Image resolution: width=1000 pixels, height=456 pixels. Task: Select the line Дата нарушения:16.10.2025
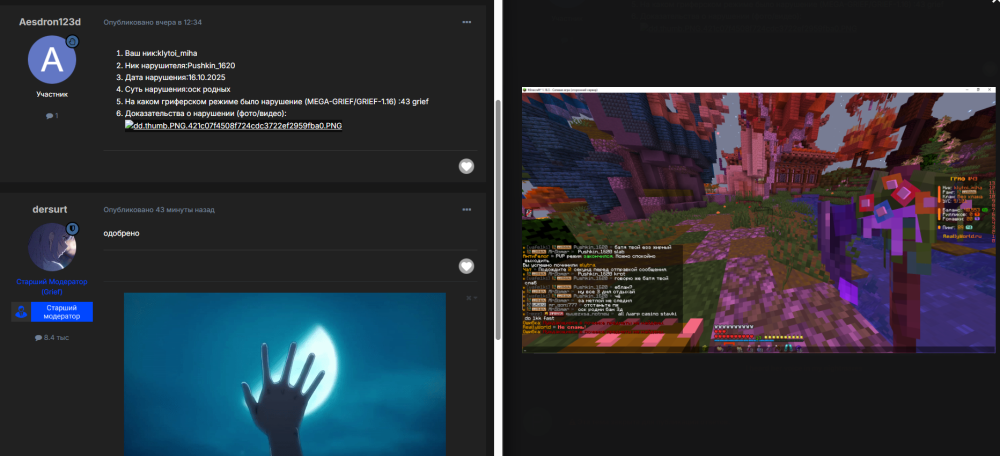171,77
